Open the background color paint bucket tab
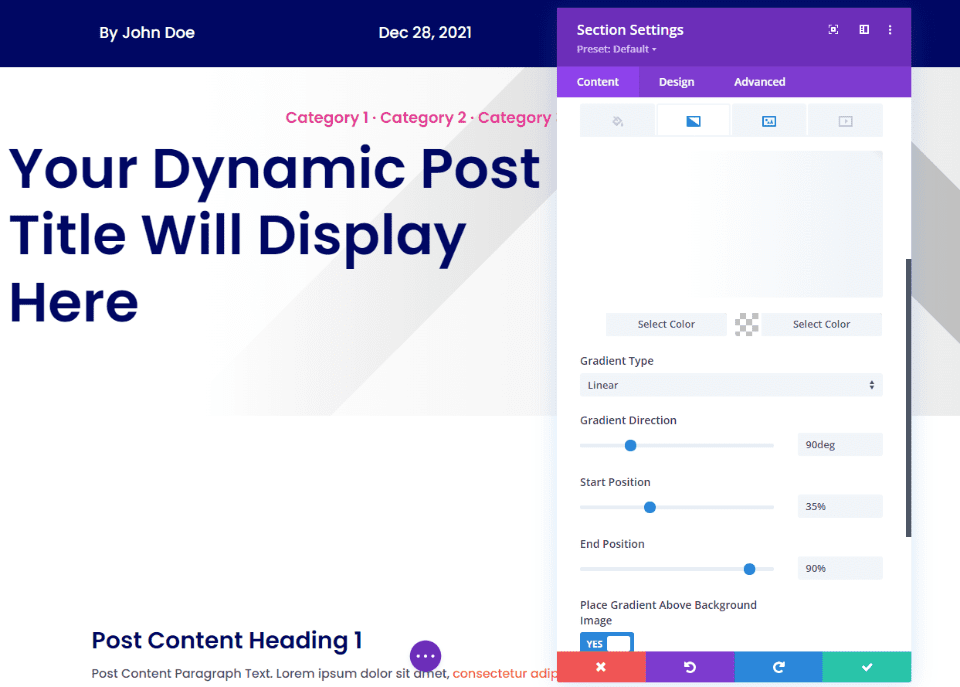This screenshot has width=960, height=687. point(617,120)
